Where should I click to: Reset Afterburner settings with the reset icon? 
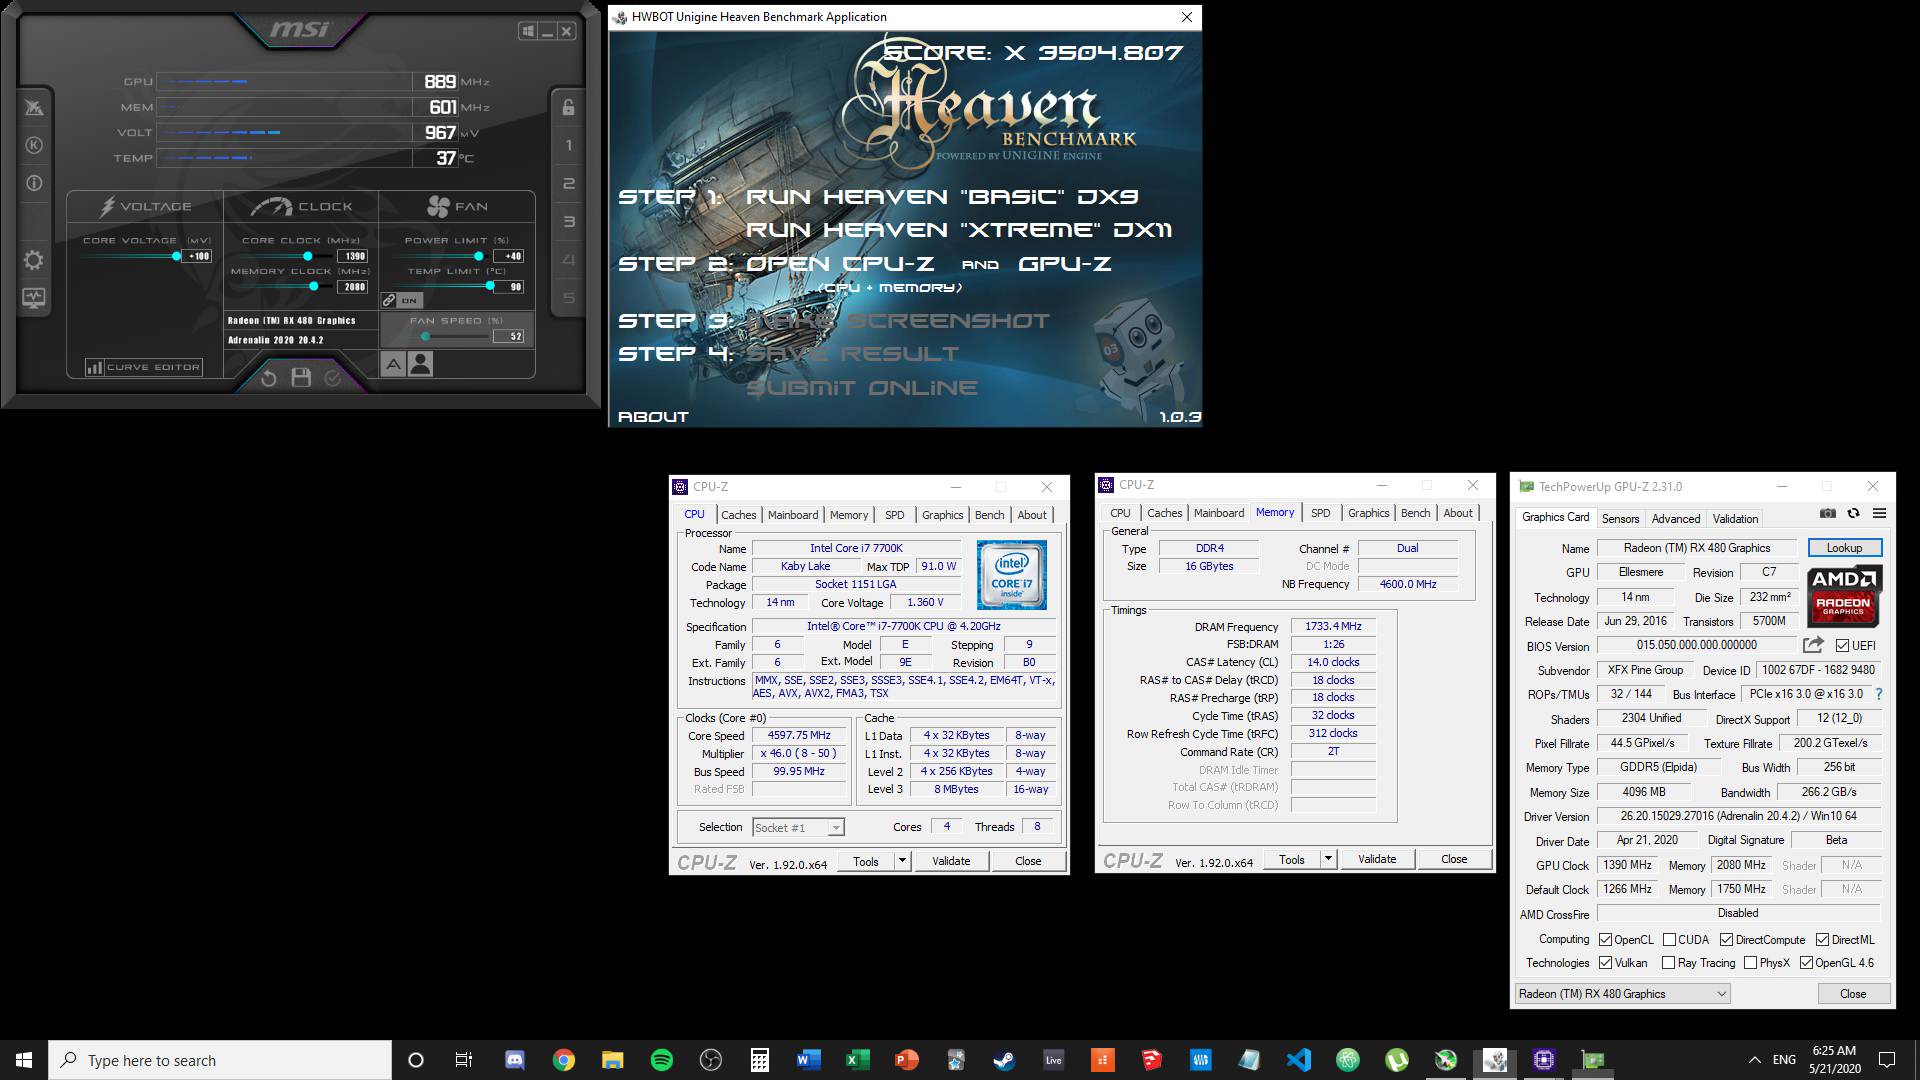(268, 378)
